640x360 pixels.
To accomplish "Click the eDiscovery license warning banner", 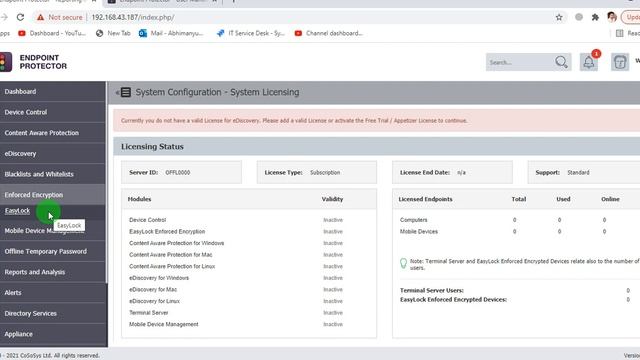I will 376,120.
